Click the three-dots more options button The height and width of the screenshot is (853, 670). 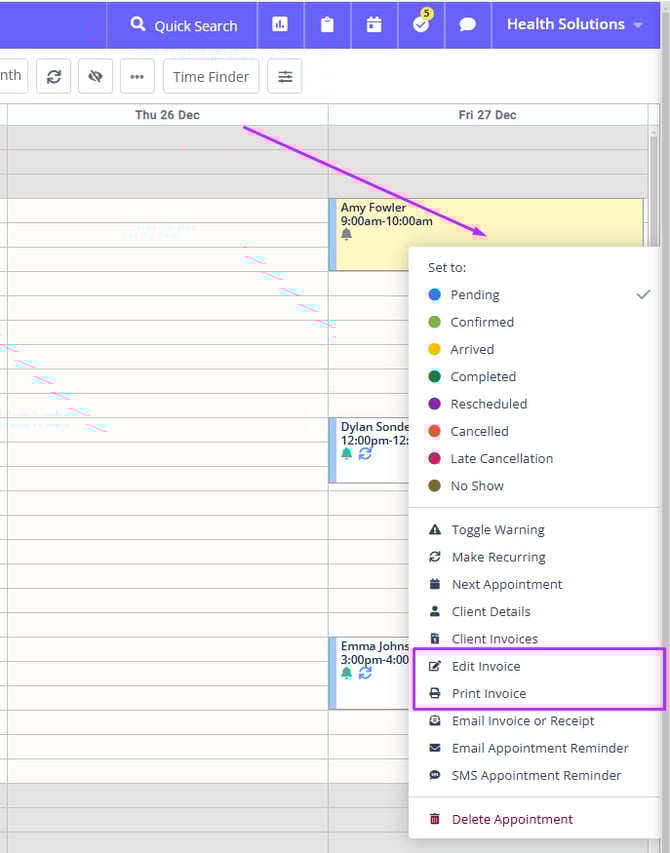137,76
